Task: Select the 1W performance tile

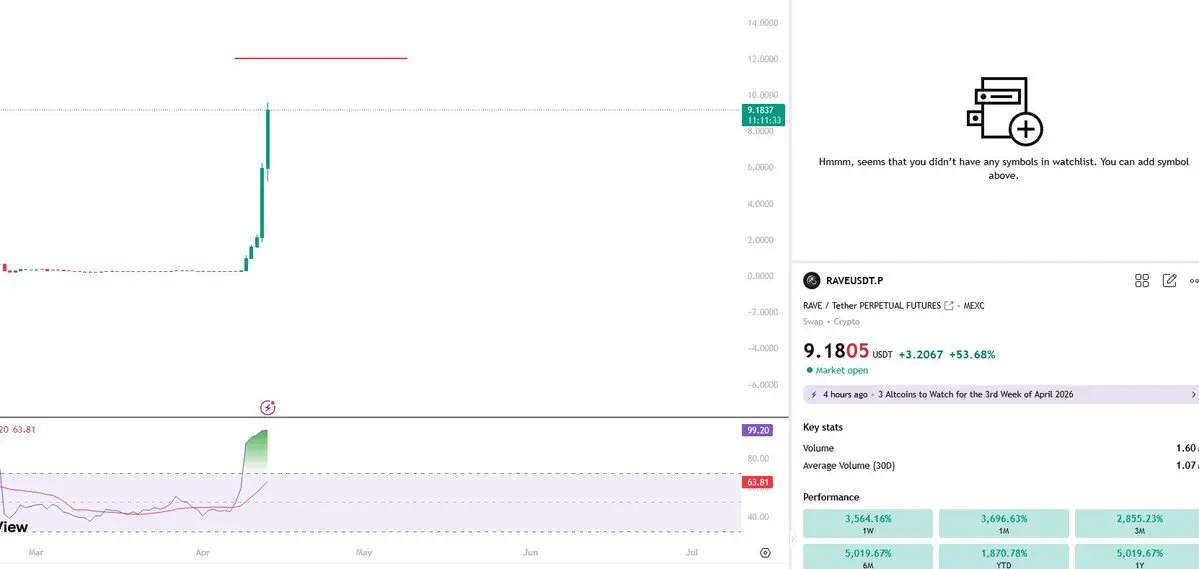Action: pos(868,524)
